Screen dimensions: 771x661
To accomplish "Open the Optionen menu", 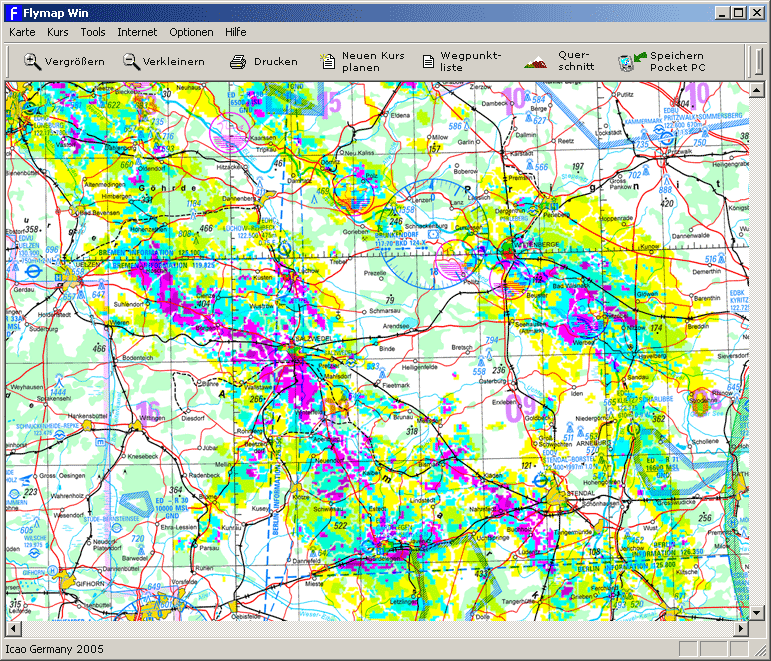I will [191, 32].
